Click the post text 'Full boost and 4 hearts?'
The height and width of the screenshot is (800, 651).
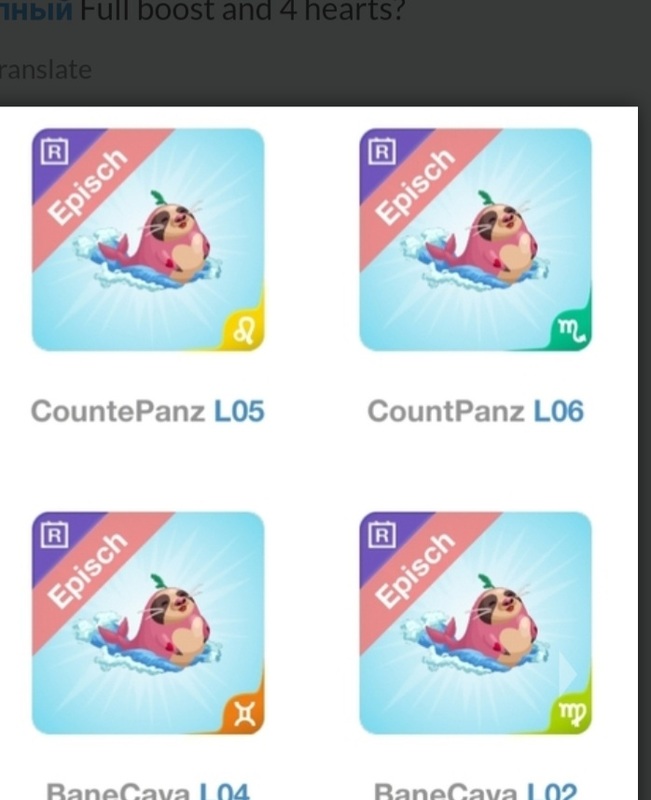coord(243,11)
